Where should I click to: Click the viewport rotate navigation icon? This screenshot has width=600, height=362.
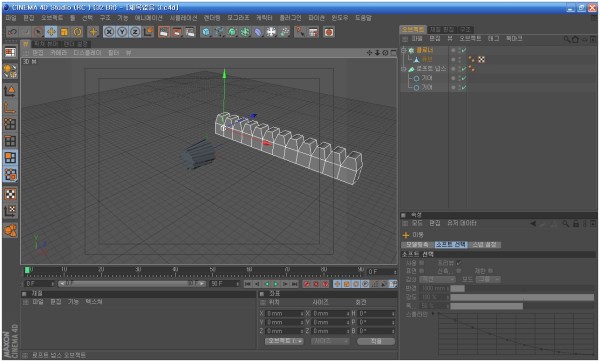[x=385, y=53]
